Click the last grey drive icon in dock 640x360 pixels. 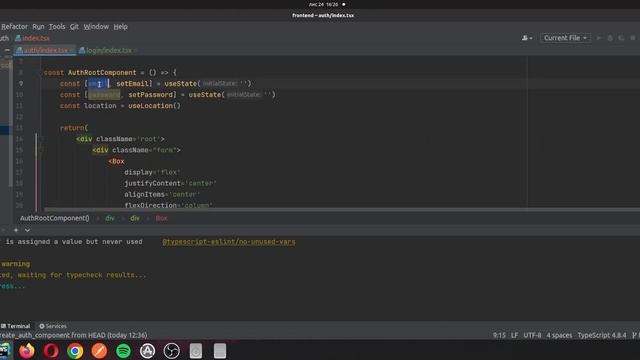tap(220, 351)
